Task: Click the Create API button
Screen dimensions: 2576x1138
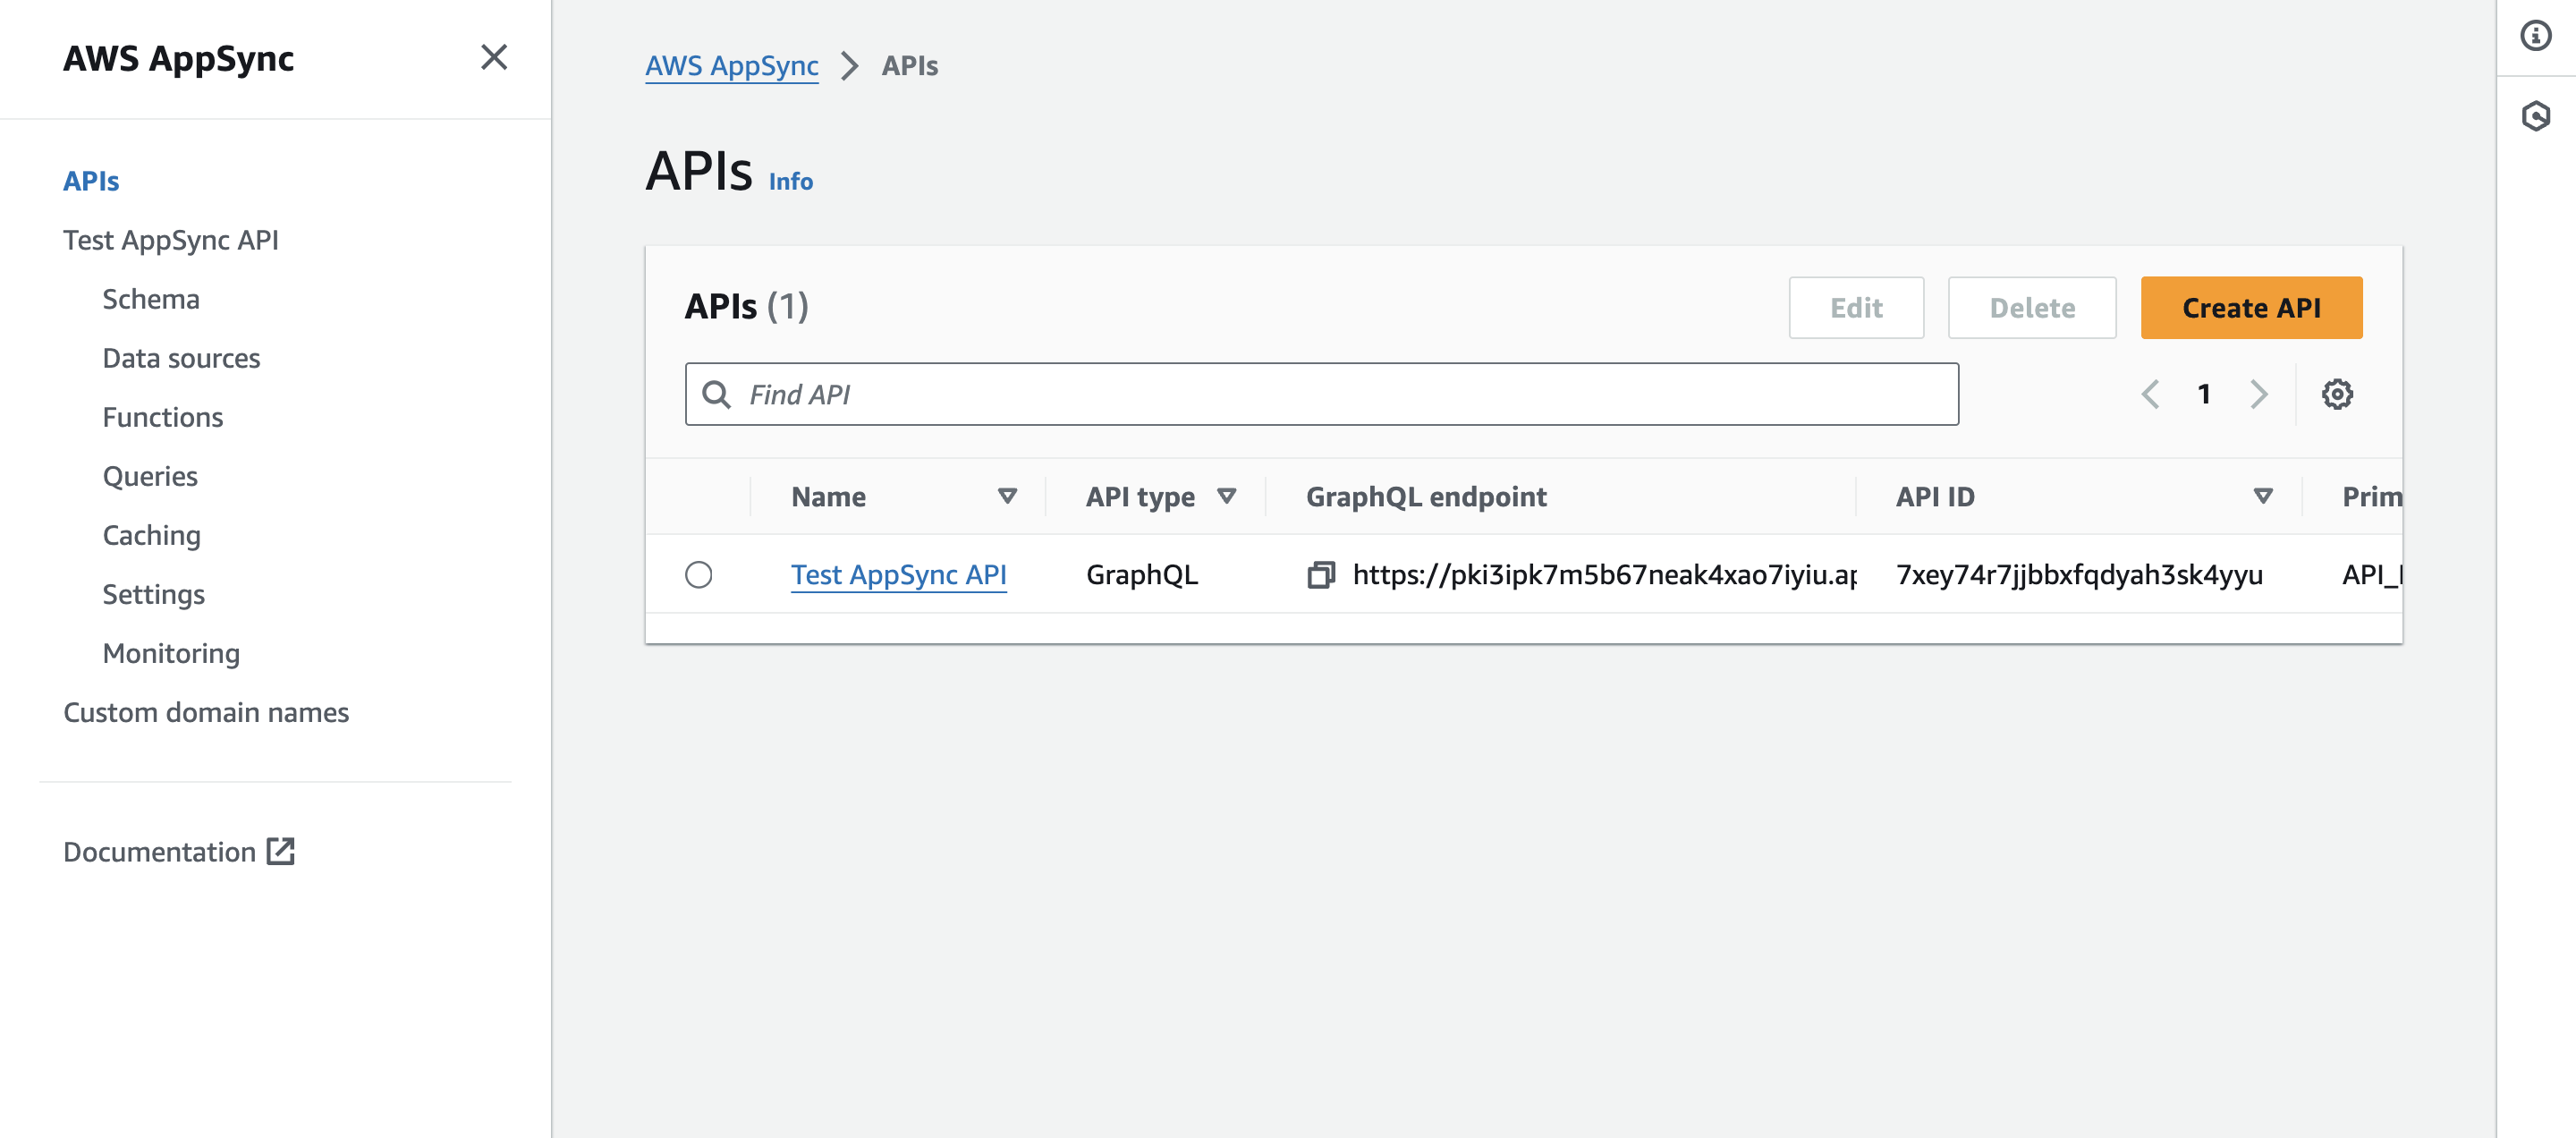Action: 2251,308
